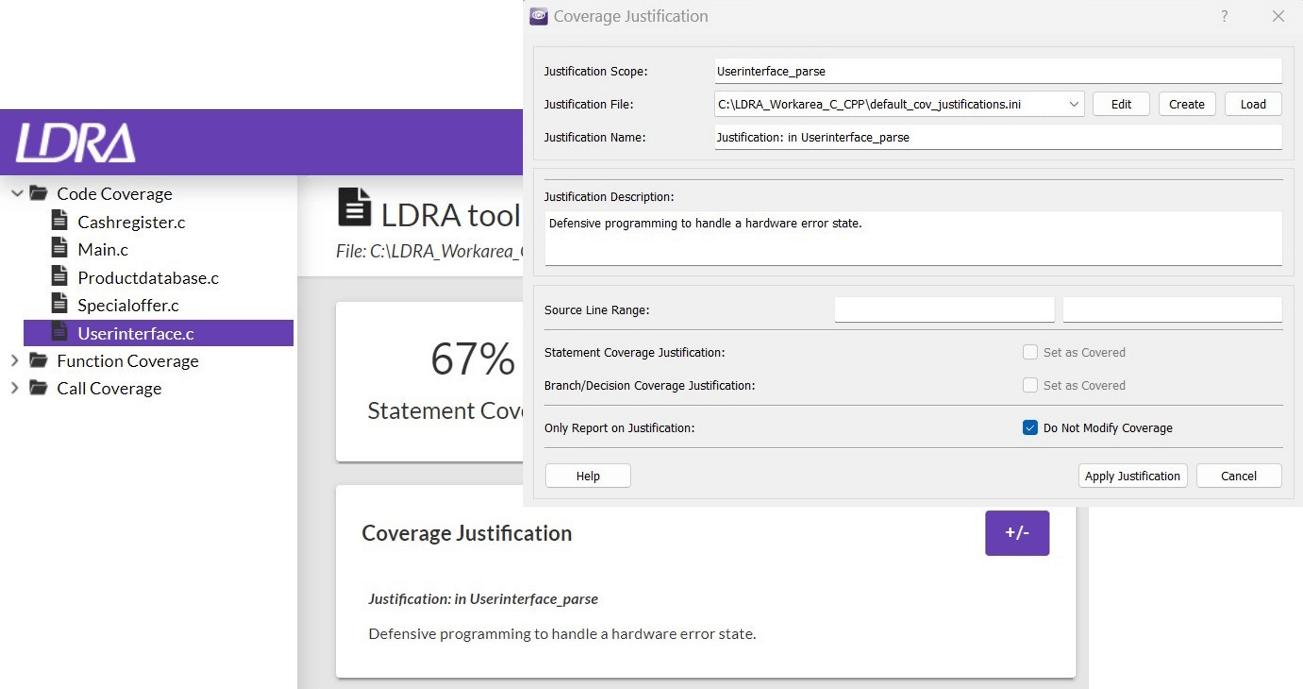Click the Function Coverage folder icon
This screenshot has height=689, width=1303.
pyautogui.click(x=39, y=360)
